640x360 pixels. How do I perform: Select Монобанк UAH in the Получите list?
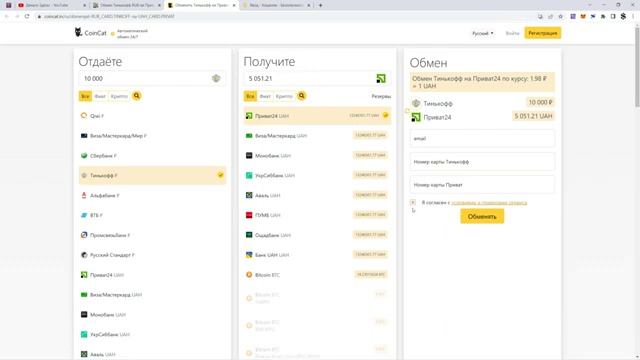click(317, 156)
